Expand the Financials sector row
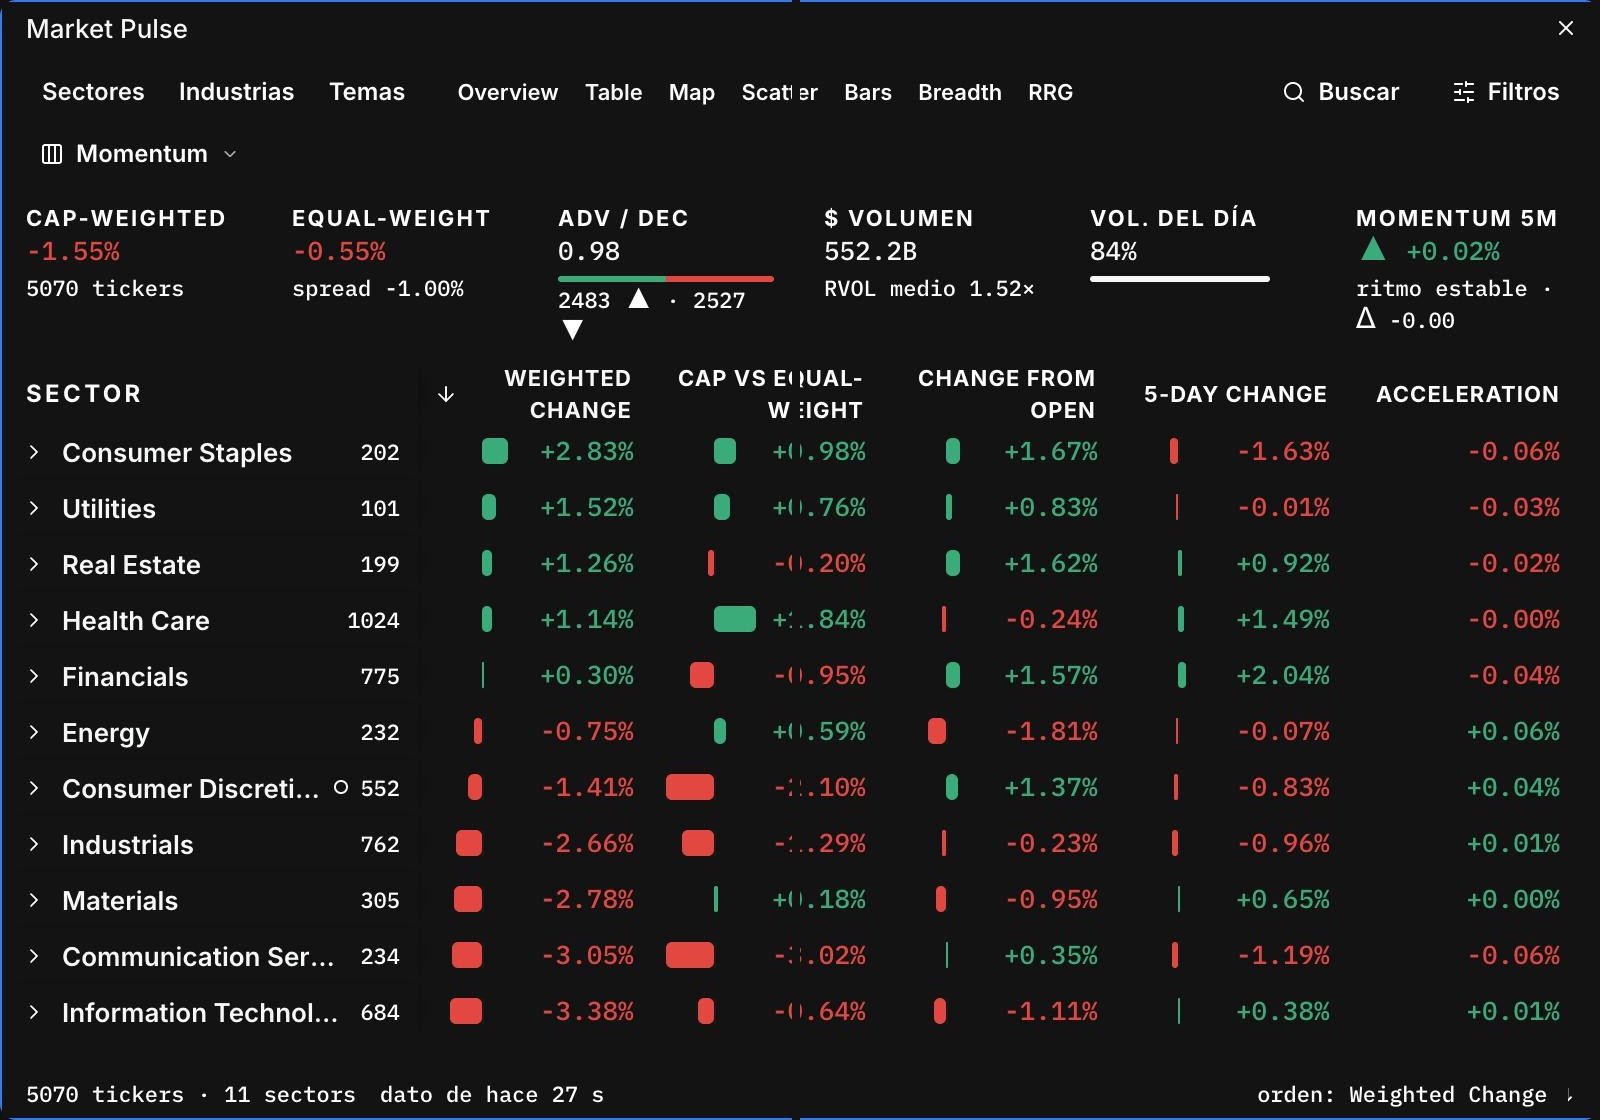 click(34, 676)
